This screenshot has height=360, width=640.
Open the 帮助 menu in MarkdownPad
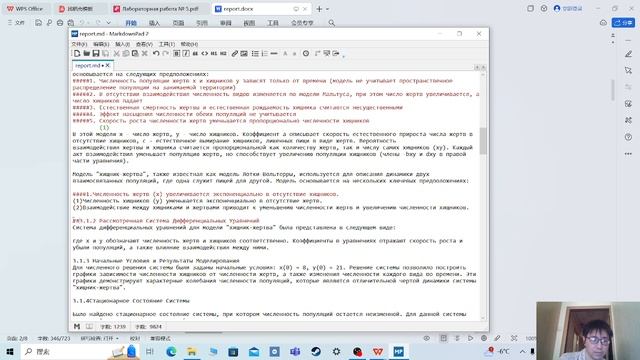point(189,44)
